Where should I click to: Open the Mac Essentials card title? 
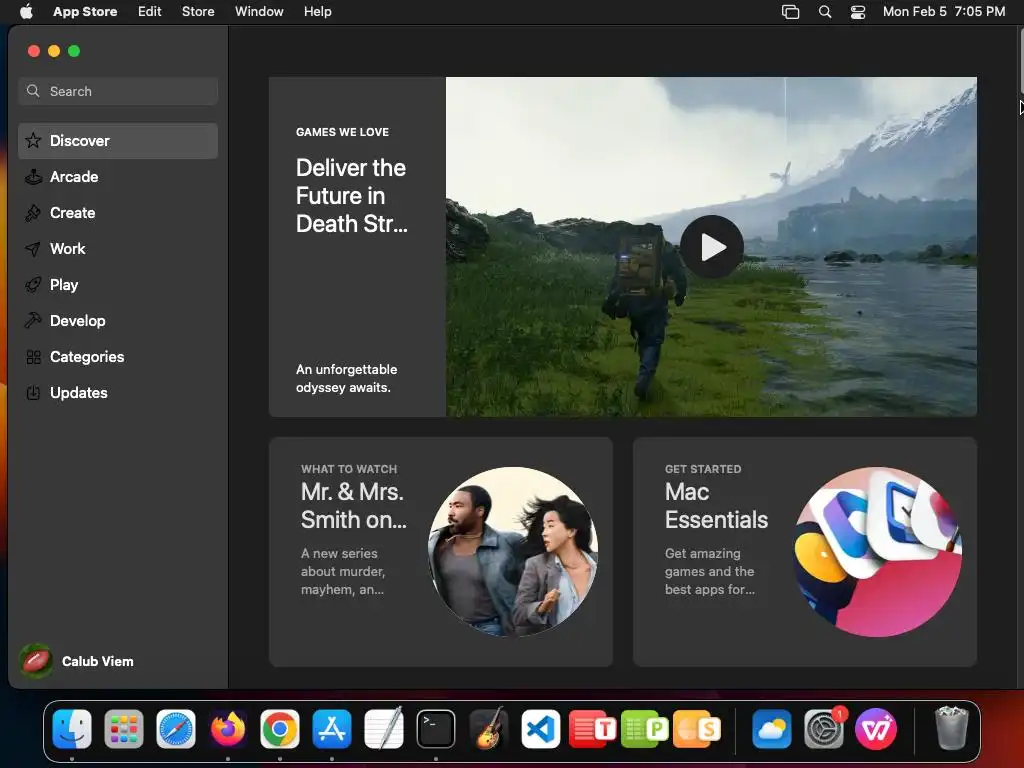tap(716, 505)
